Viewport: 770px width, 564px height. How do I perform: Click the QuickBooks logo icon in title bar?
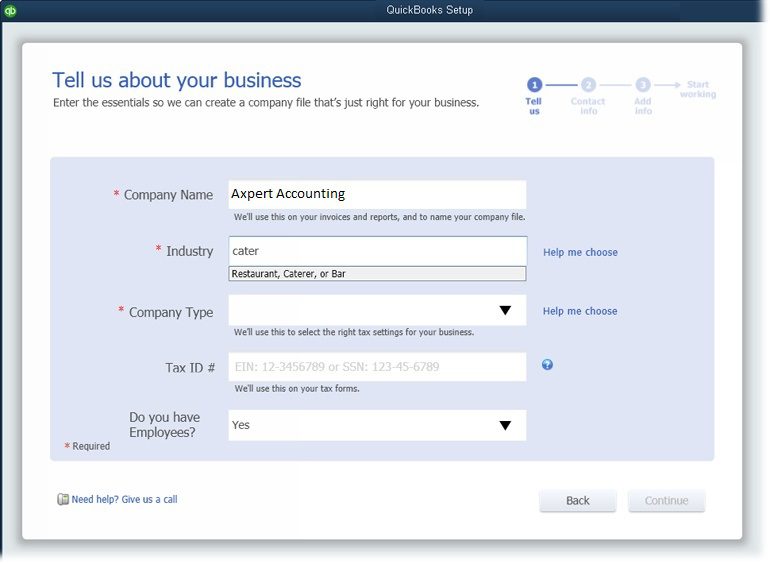[10, 10]
